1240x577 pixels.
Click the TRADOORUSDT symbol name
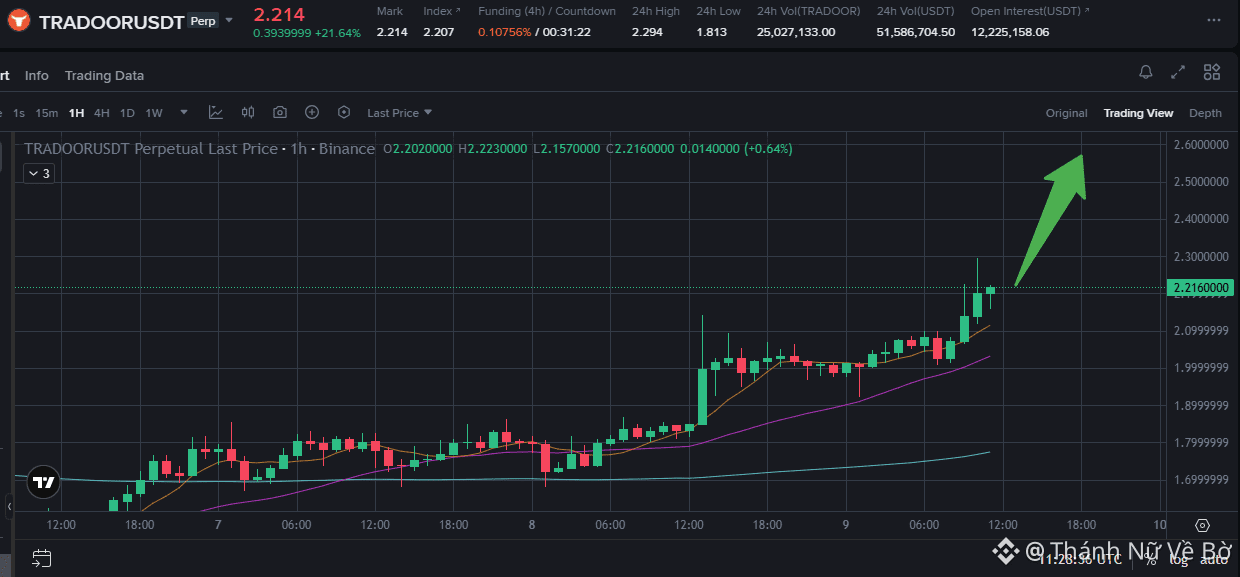[x=111, y=21]
